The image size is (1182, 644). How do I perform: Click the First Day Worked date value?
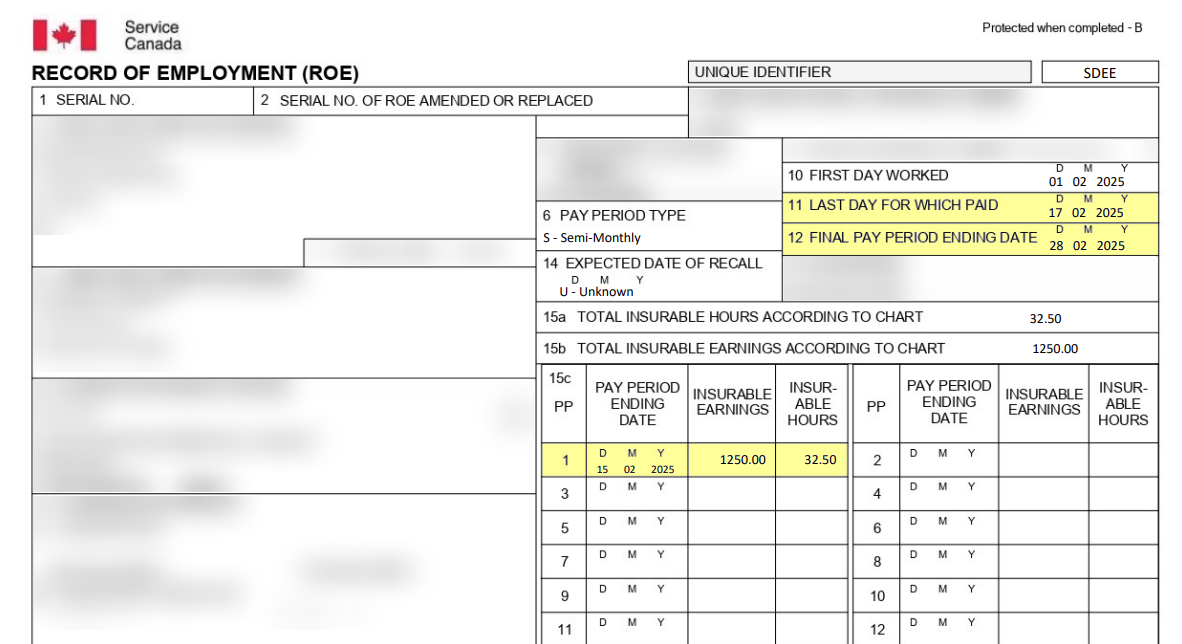coord(1086,182)
